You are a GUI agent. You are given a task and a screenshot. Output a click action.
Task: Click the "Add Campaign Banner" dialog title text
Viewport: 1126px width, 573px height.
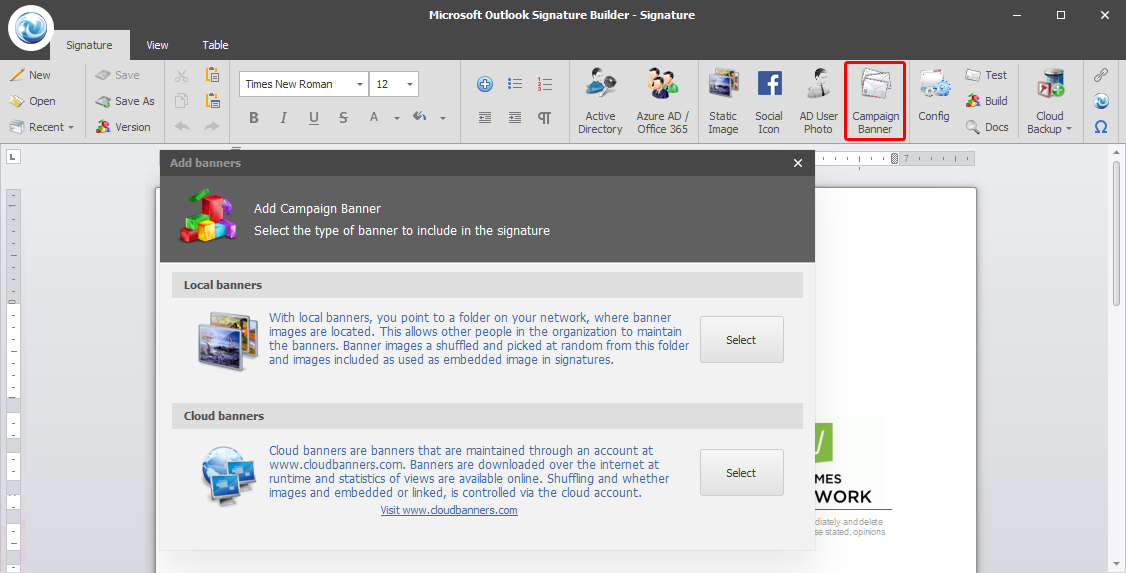317,209
